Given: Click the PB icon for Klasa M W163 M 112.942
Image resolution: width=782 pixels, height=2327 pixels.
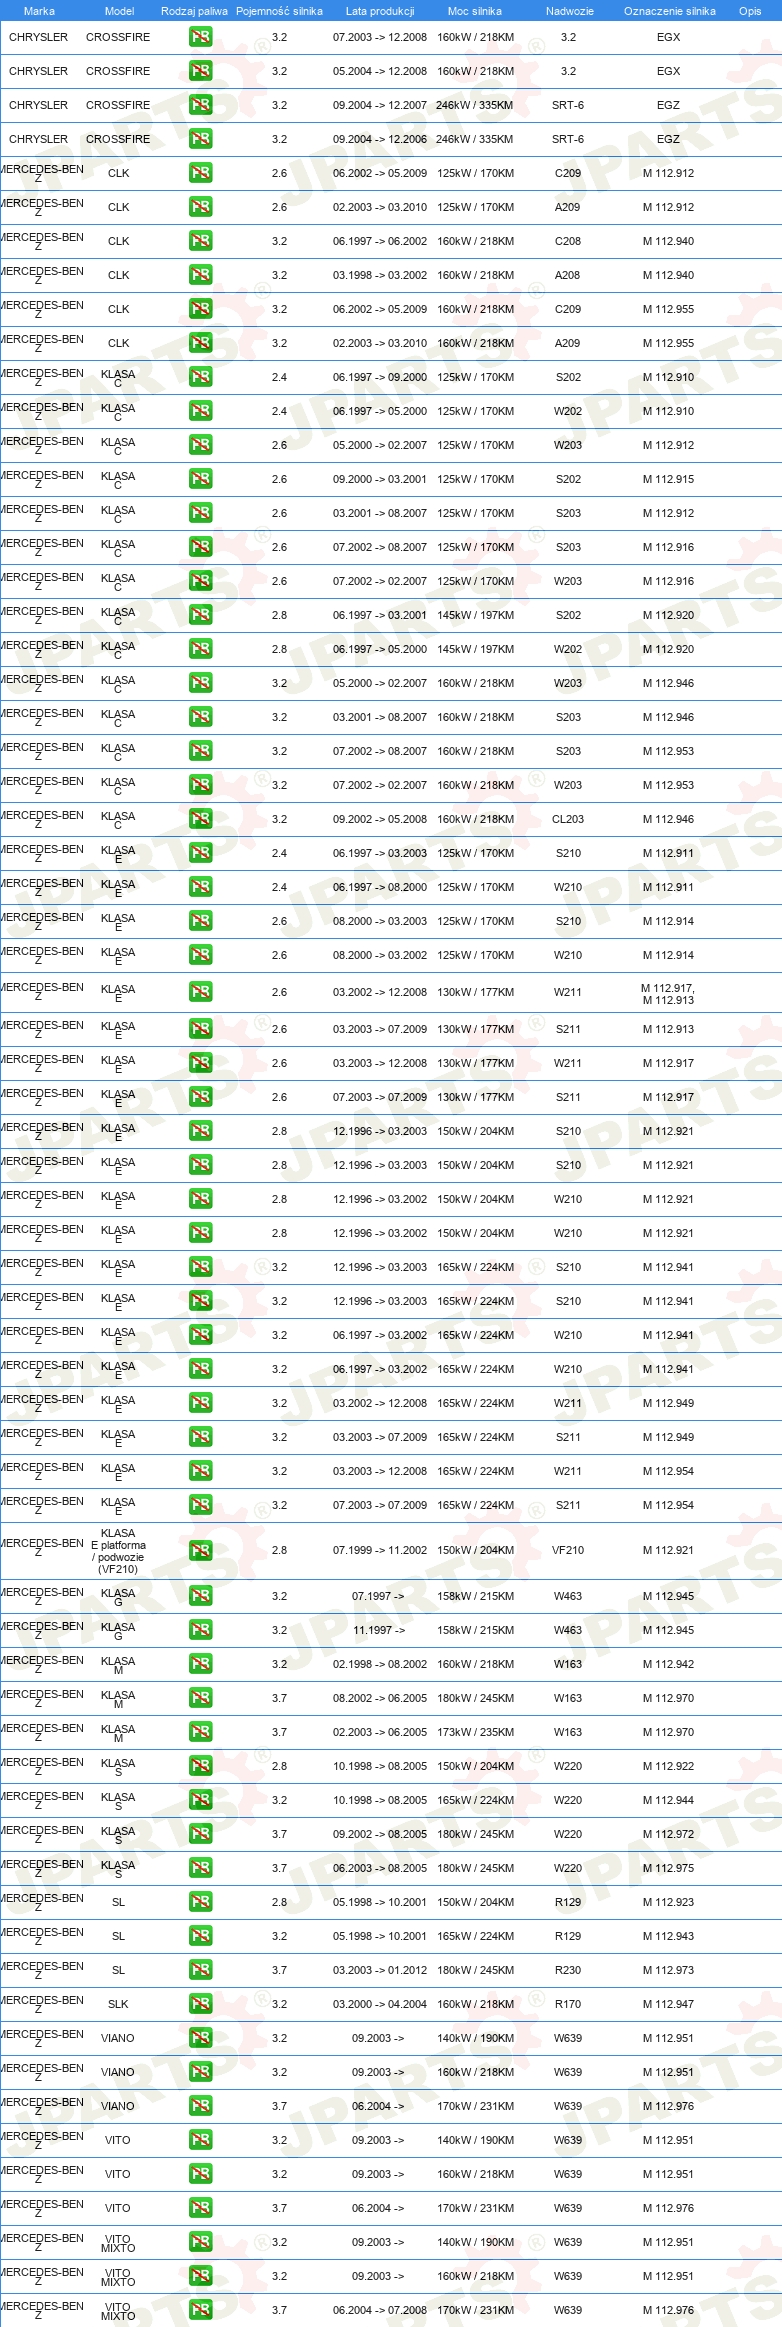Looking at the screenshot, I should [x=200, y=1664].
